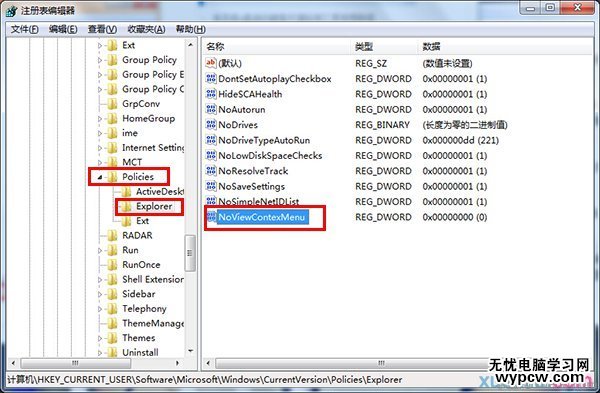The height and width of the screenshot is (393, 600).
Task: Click the HomeGroup folder icon
Action: click(112, 119)
